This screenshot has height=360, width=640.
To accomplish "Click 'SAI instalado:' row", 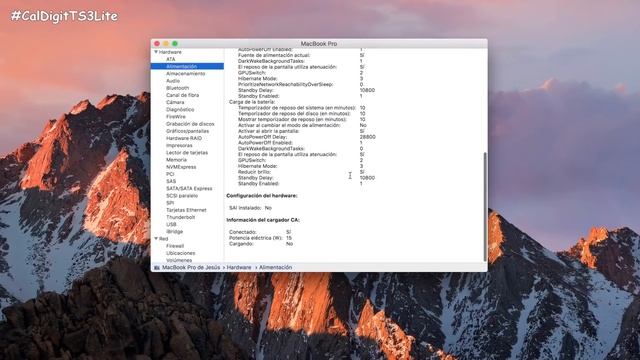I will click(x=250, y=208).
